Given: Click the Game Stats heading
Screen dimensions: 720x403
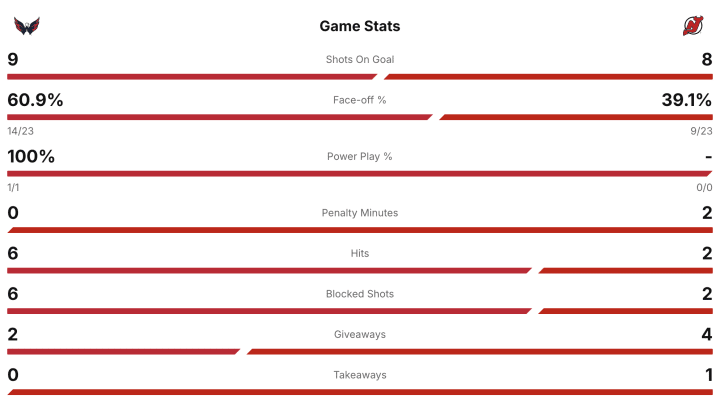Looking at the screenshot, I should [x=360, y=26].
